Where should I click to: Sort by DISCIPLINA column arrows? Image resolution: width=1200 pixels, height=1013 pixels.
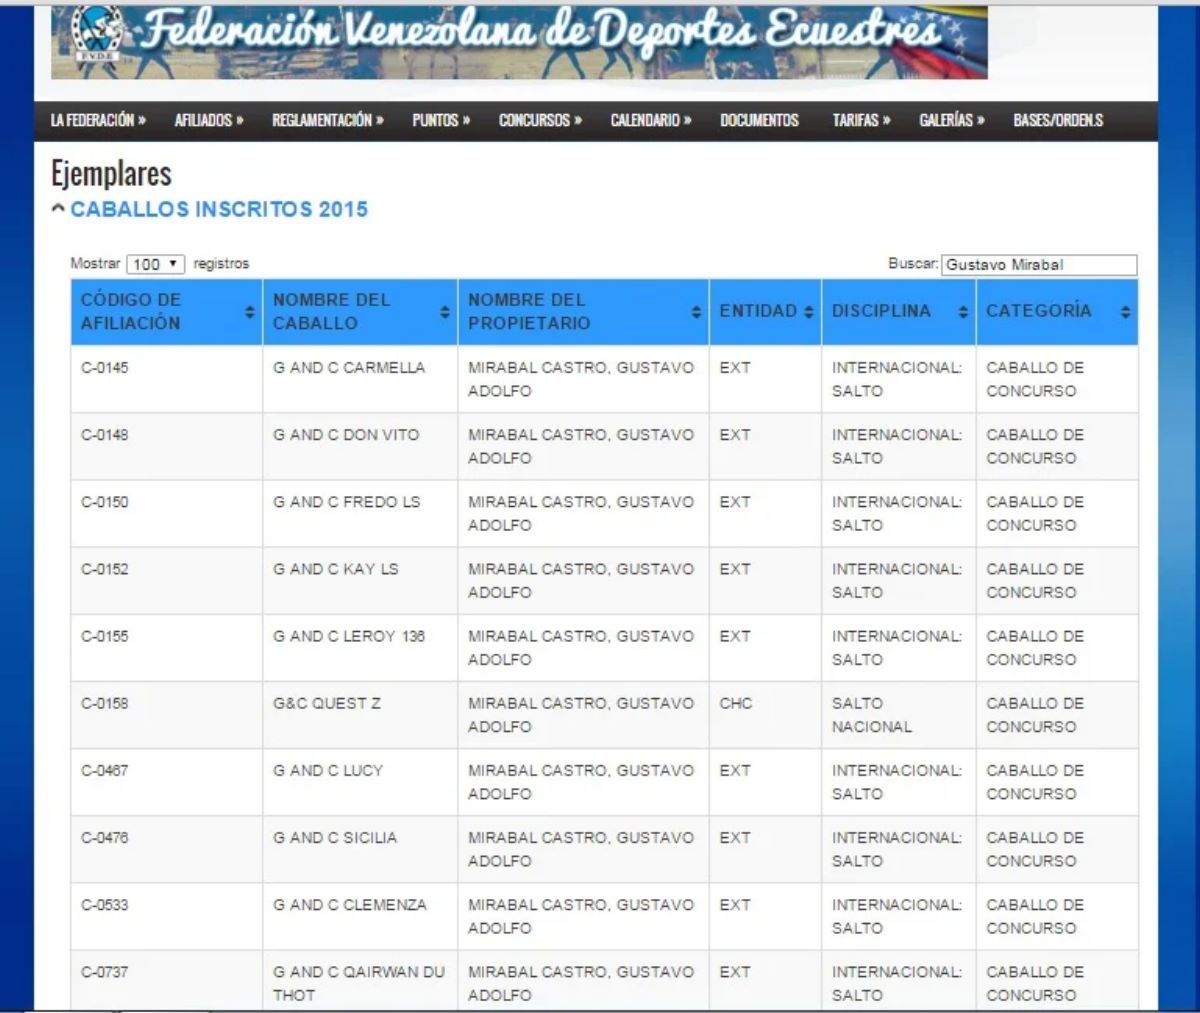point(963,312)
